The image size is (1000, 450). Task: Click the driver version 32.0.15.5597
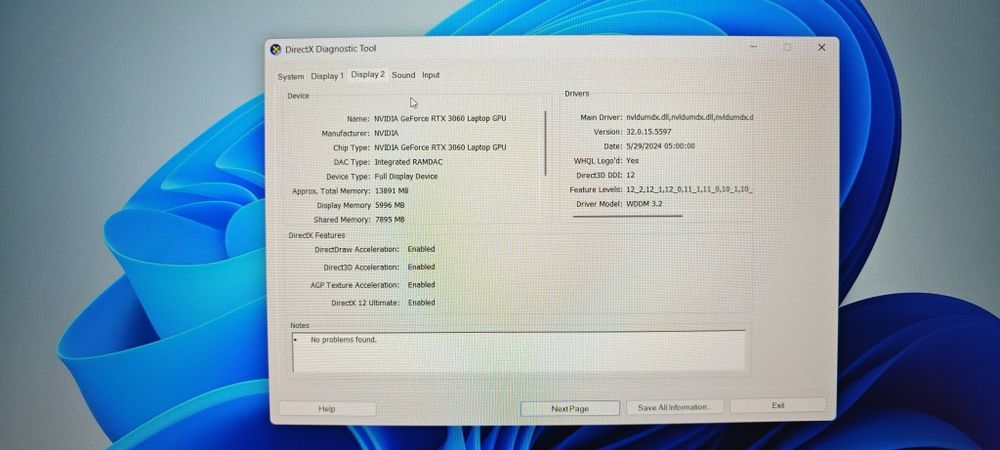coord(649,132)
